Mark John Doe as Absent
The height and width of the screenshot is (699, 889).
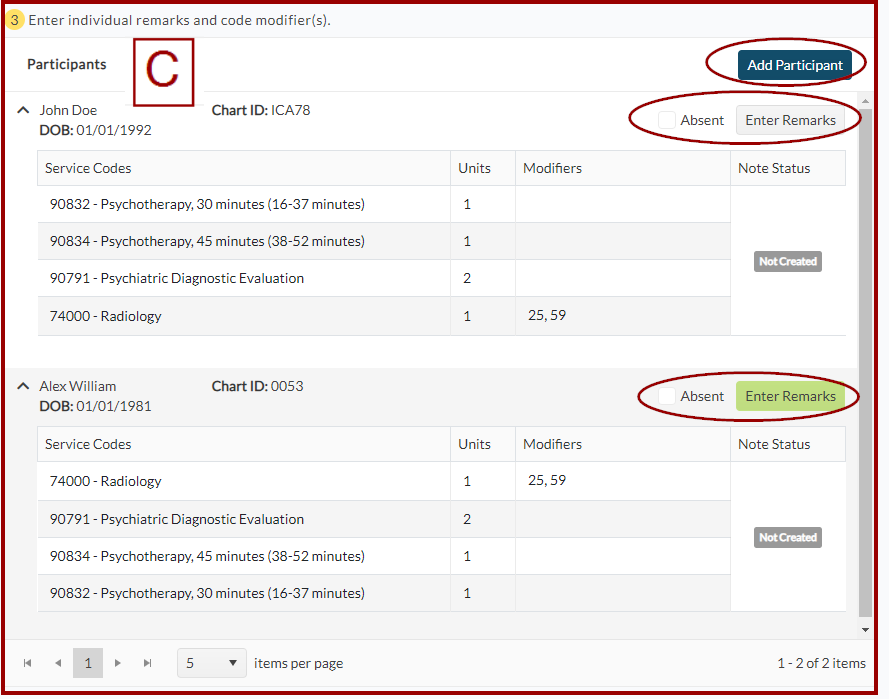667,120
